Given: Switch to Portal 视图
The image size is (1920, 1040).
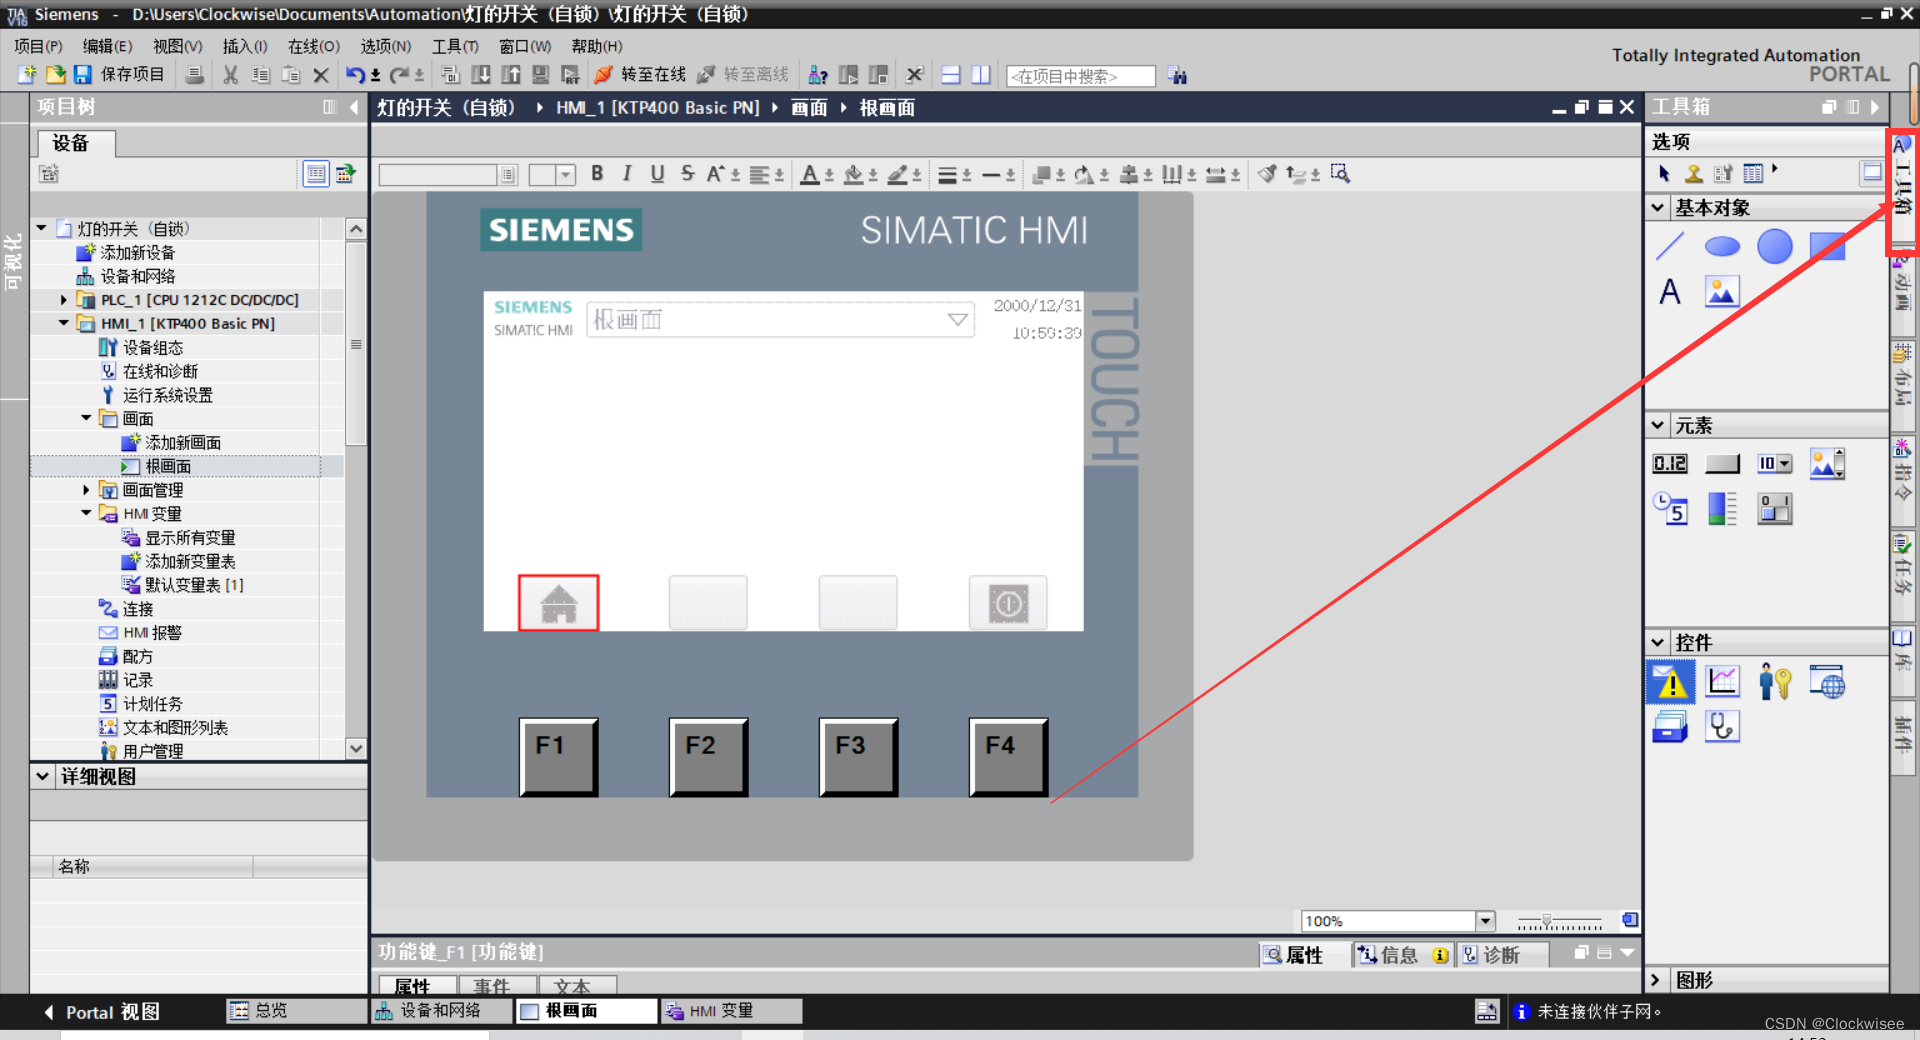Looking at the screenshot, I should [x=102, y=1012].
